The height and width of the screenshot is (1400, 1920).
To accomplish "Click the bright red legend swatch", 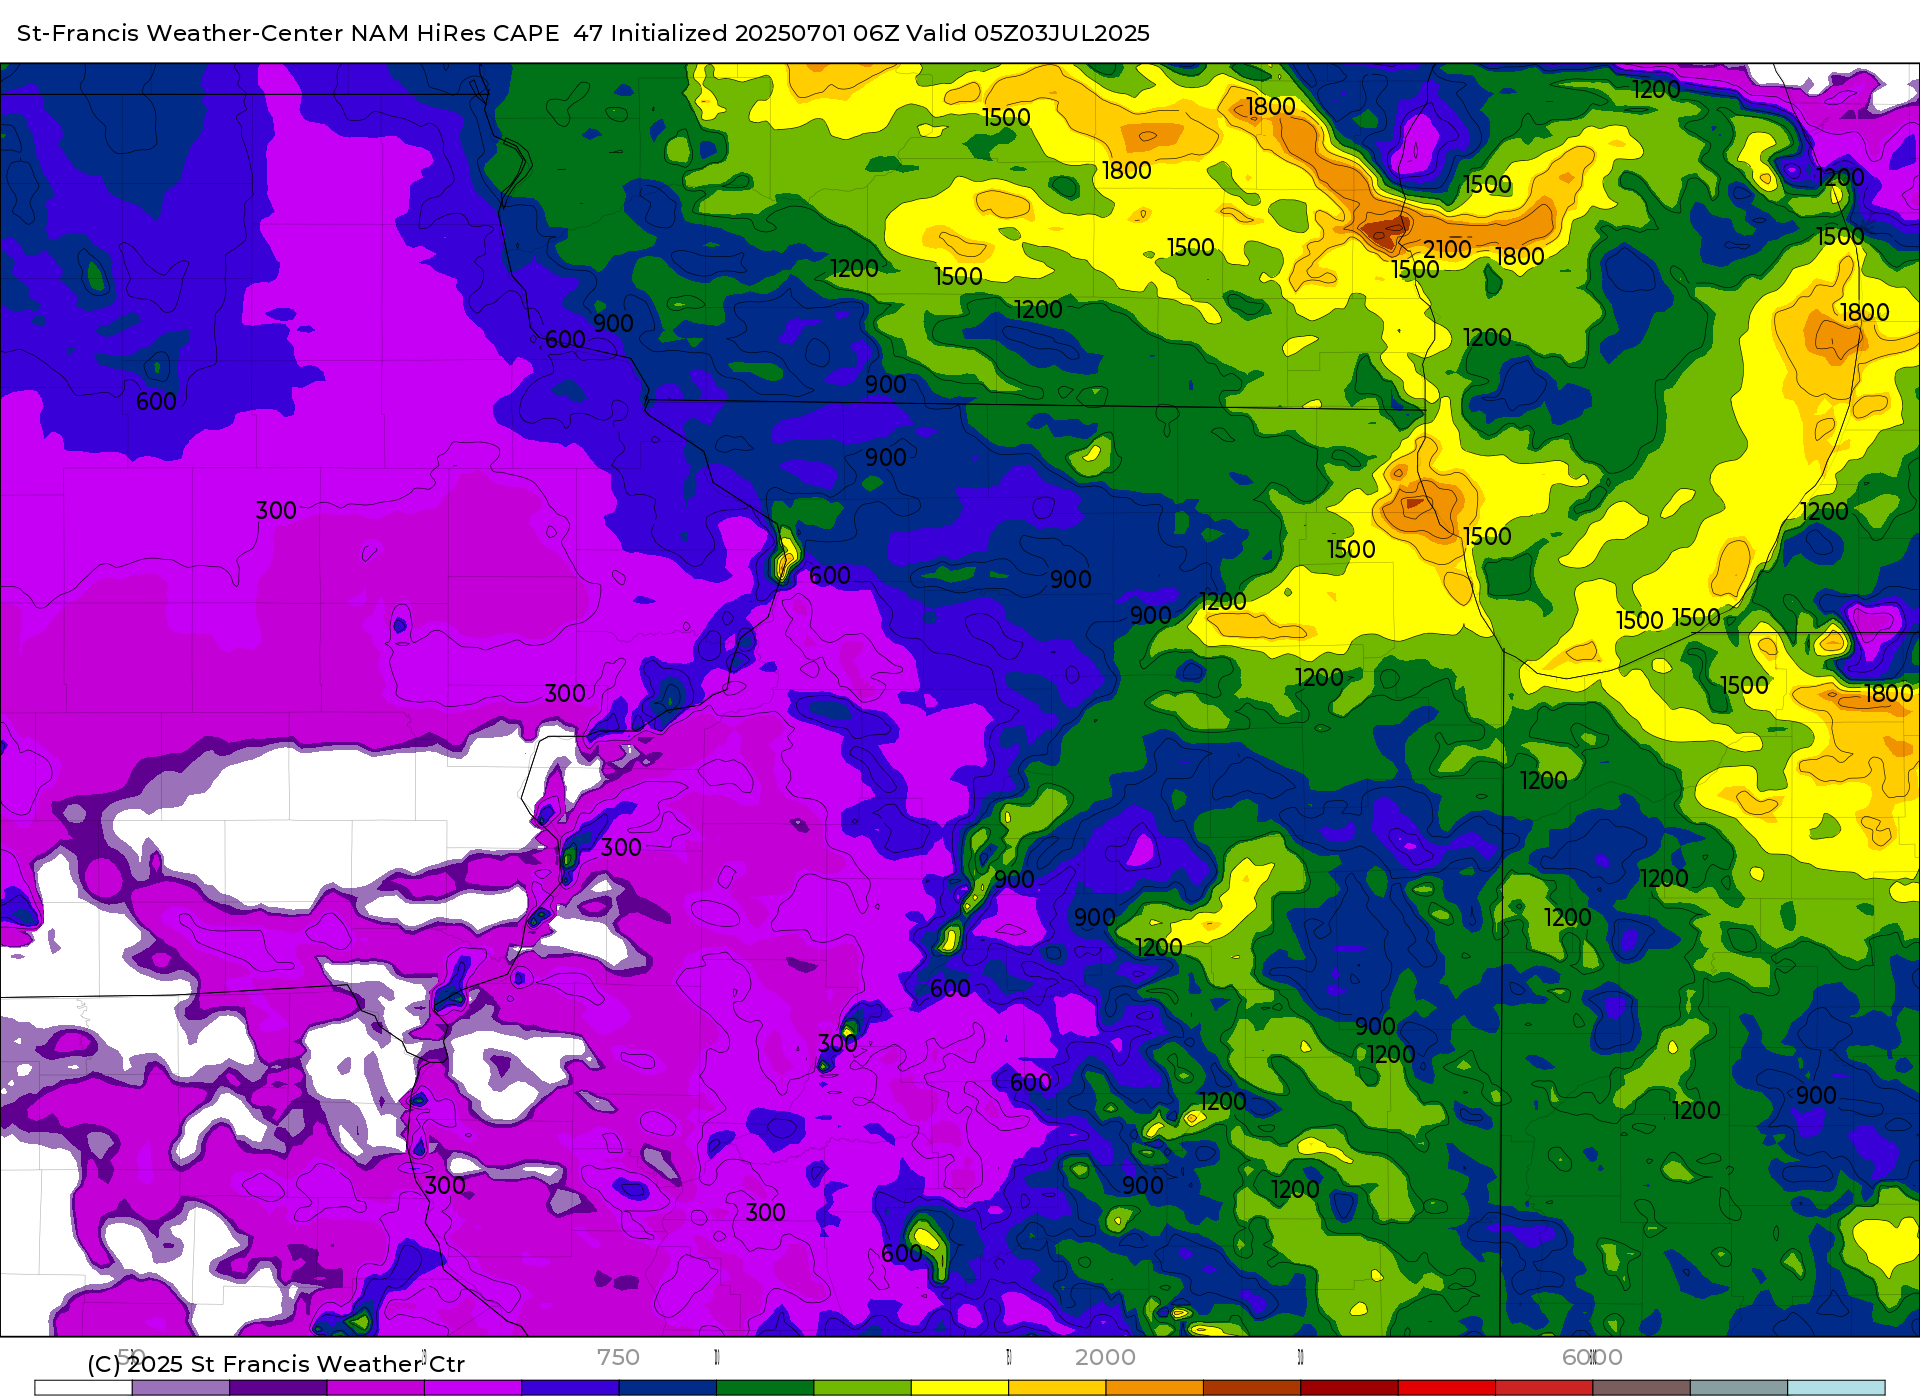I will [x=1447, y=1388].
